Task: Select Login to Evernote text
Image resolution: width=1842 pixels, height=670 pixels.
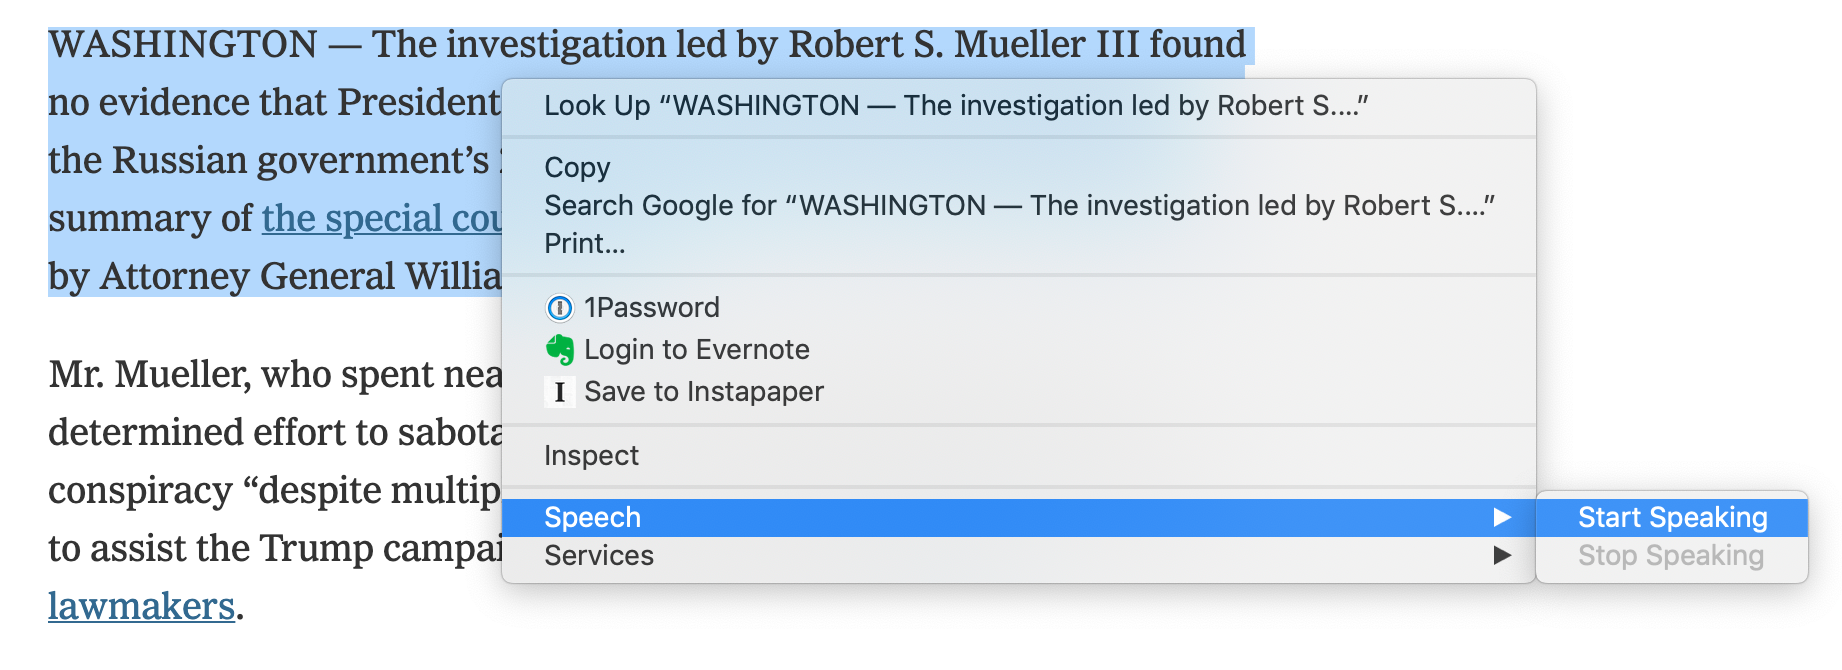Action: coord(697,350)
